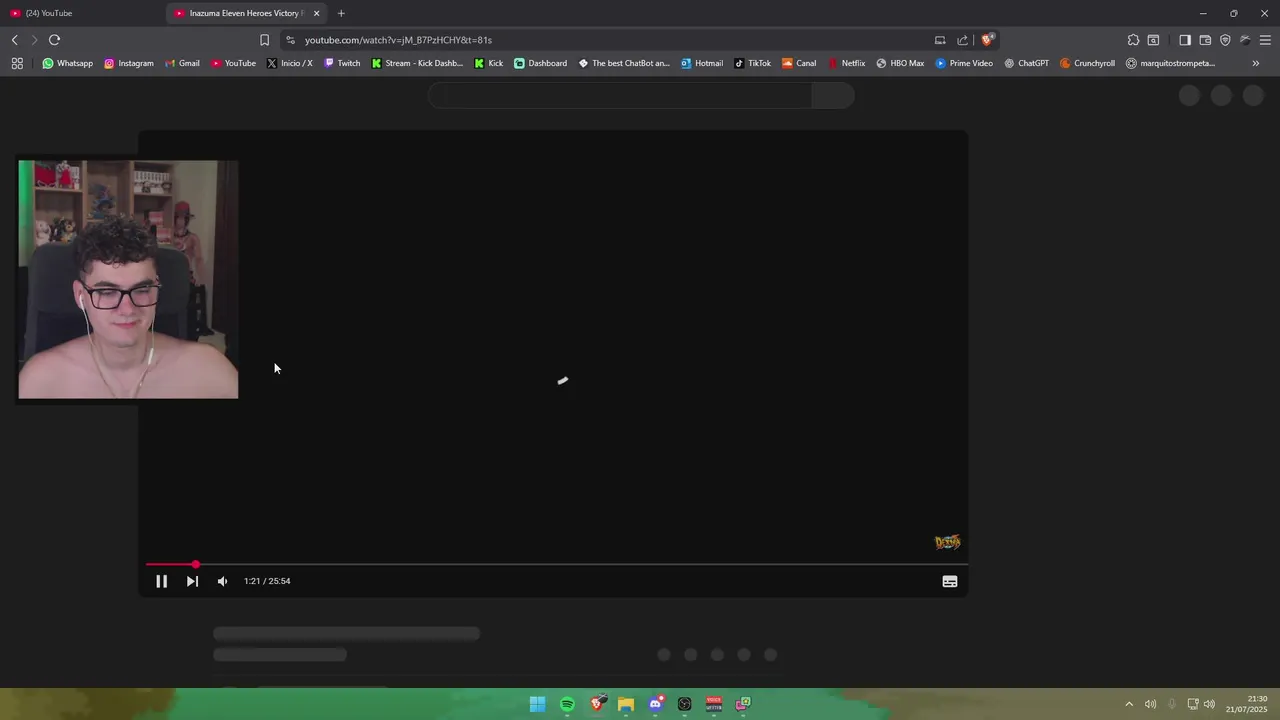This screenshot has width=1280, height=720.
Task: Toggle the browser sidebar panel
Action: pos(1185,40)
